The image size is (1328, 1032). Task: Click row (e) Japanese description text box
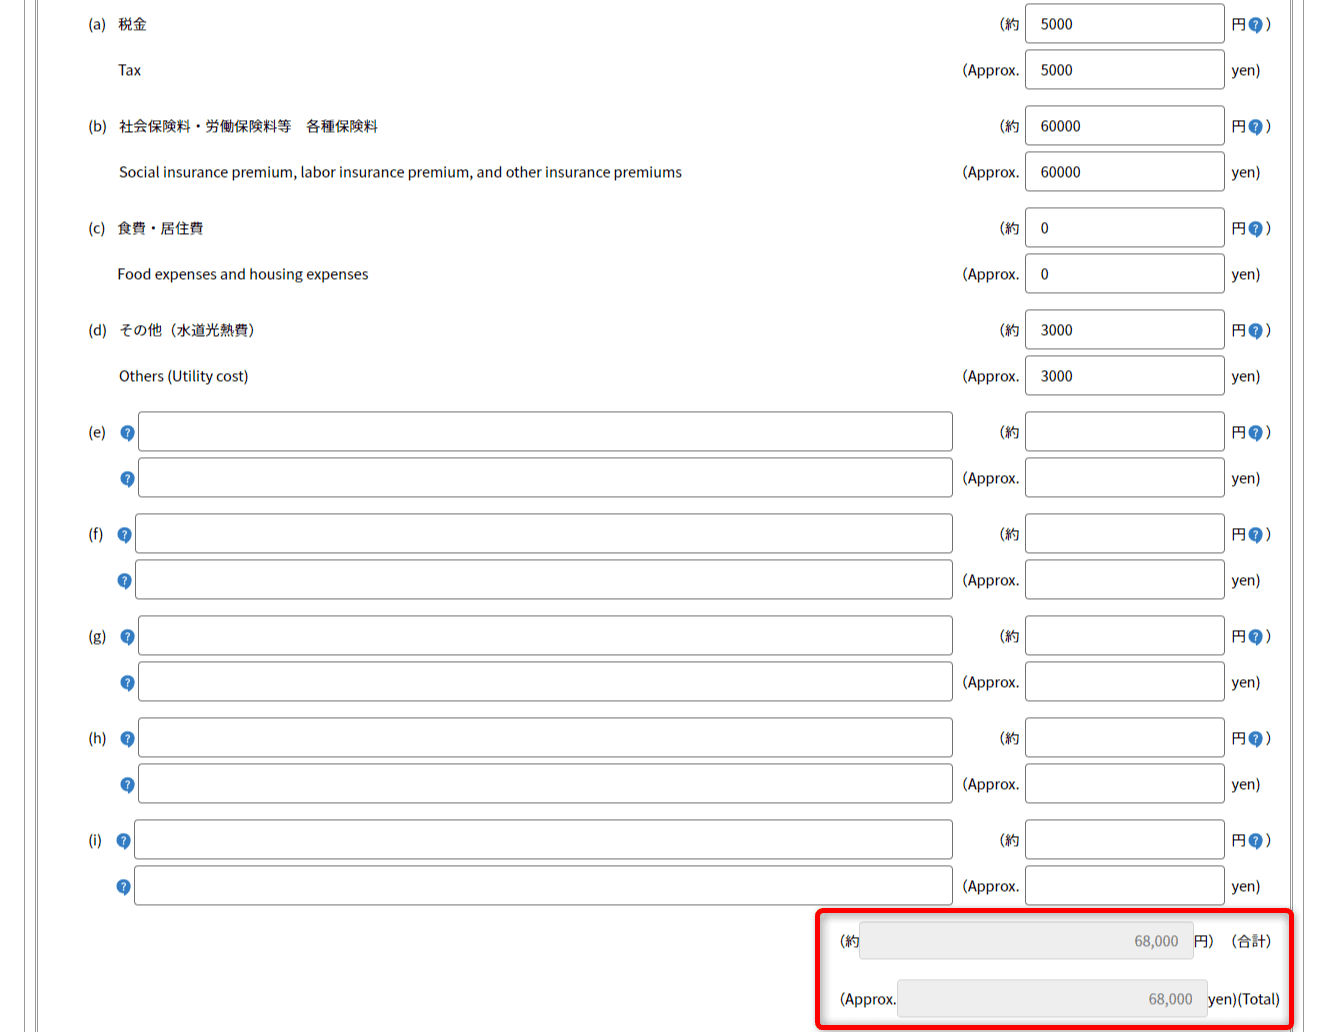[545, 432]
